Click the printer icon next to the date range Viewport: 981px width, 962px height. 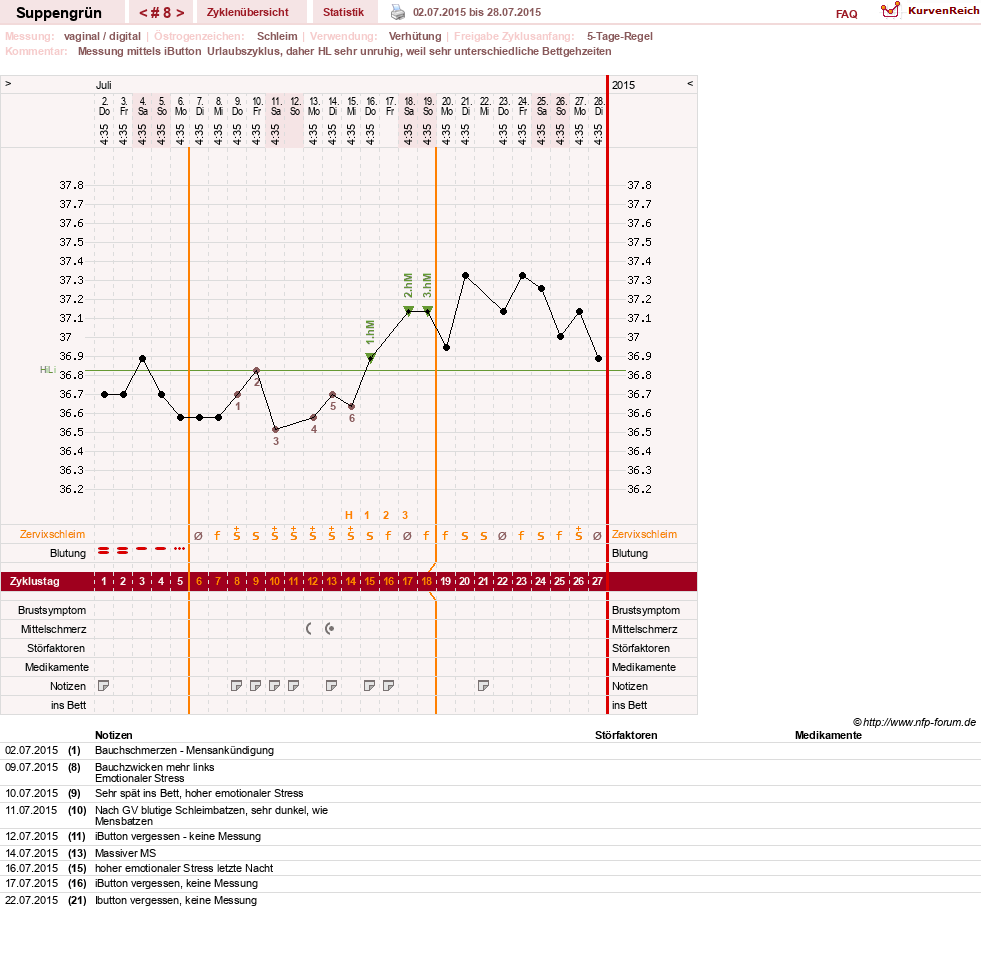[x=398, y=12]
